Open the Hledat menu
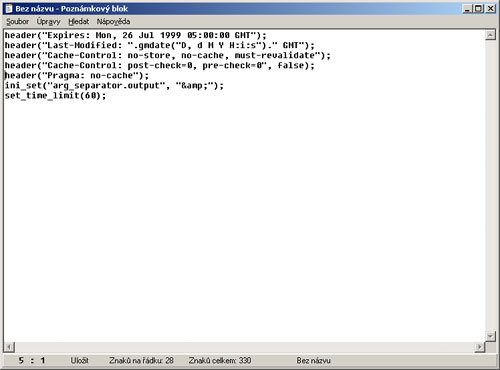500x370 pixels. click(x=79, y=22)
